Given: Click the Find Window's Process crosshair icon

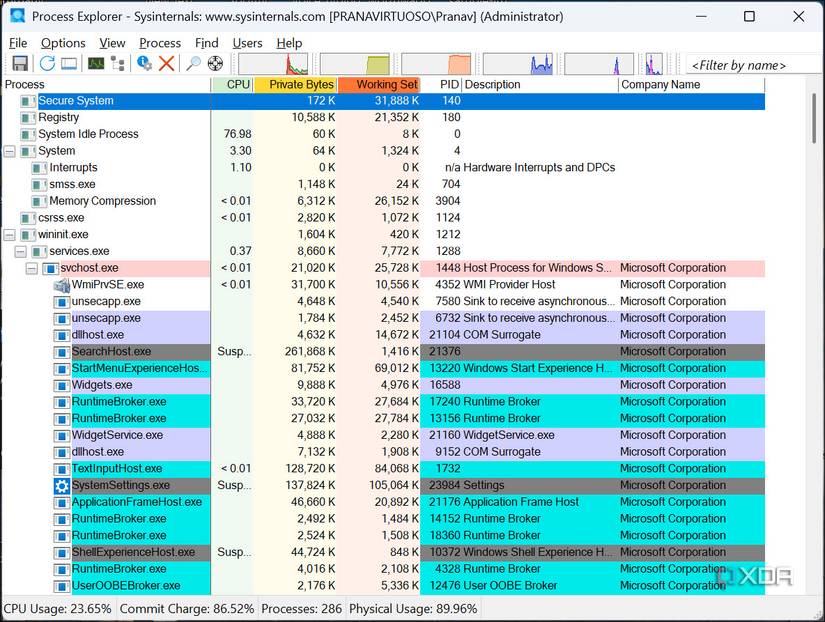Looking at the screenshot, I should click(x=215, y=64).
